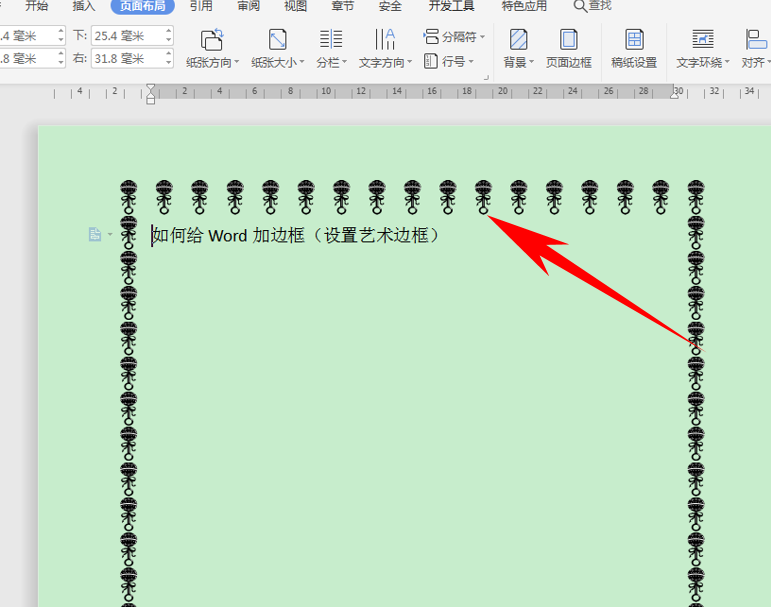771x607 pixels.
Task: Select the 页面布局 tab
Action: pos(143,6)
